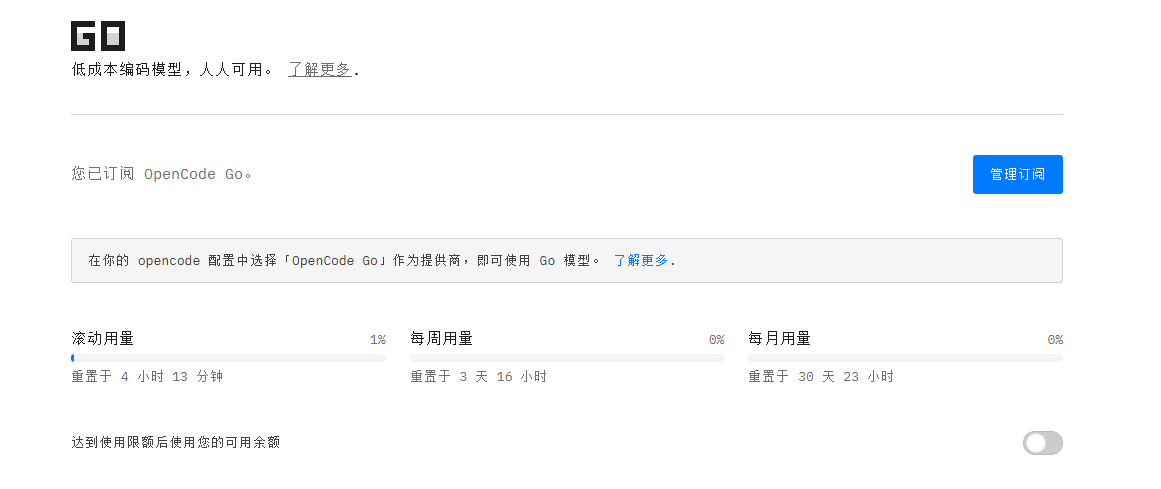Click 重置于 4 小时 13 分钟 text

[147, 376]
